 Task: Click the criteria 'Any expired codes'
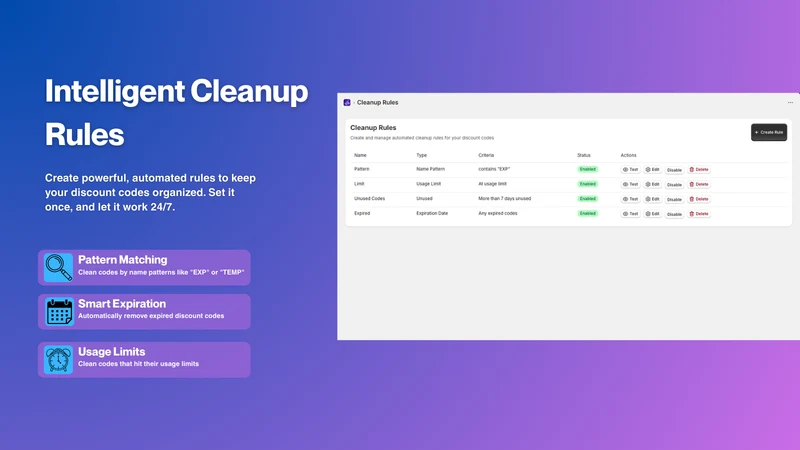[x=498, y=213]
